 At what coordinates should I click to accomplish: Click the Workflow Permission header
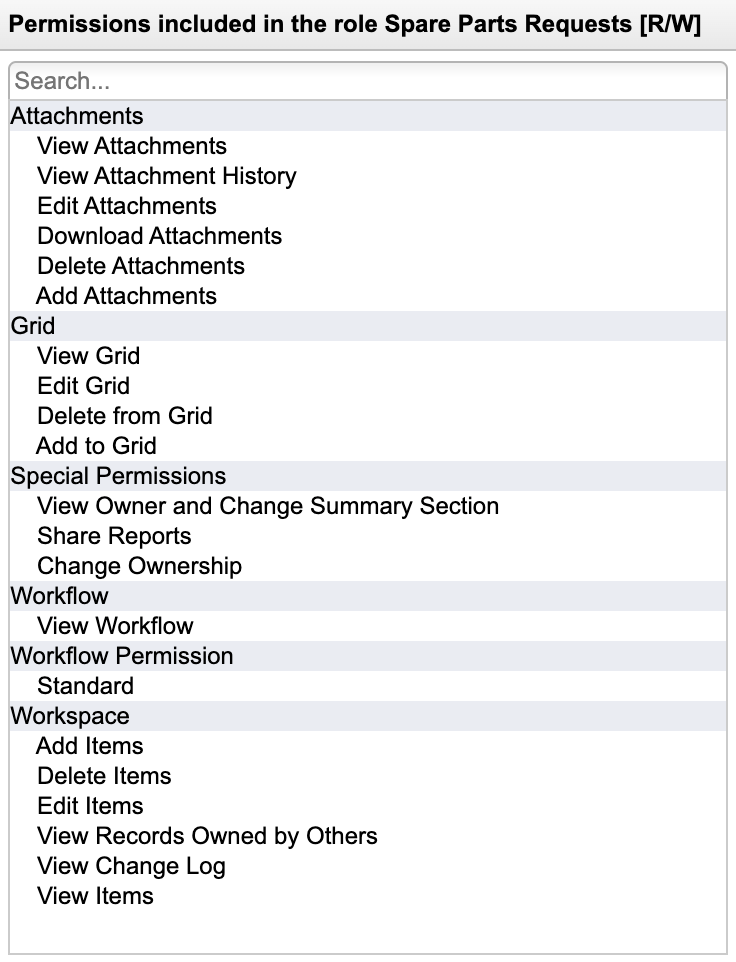[x=122, y=656]
